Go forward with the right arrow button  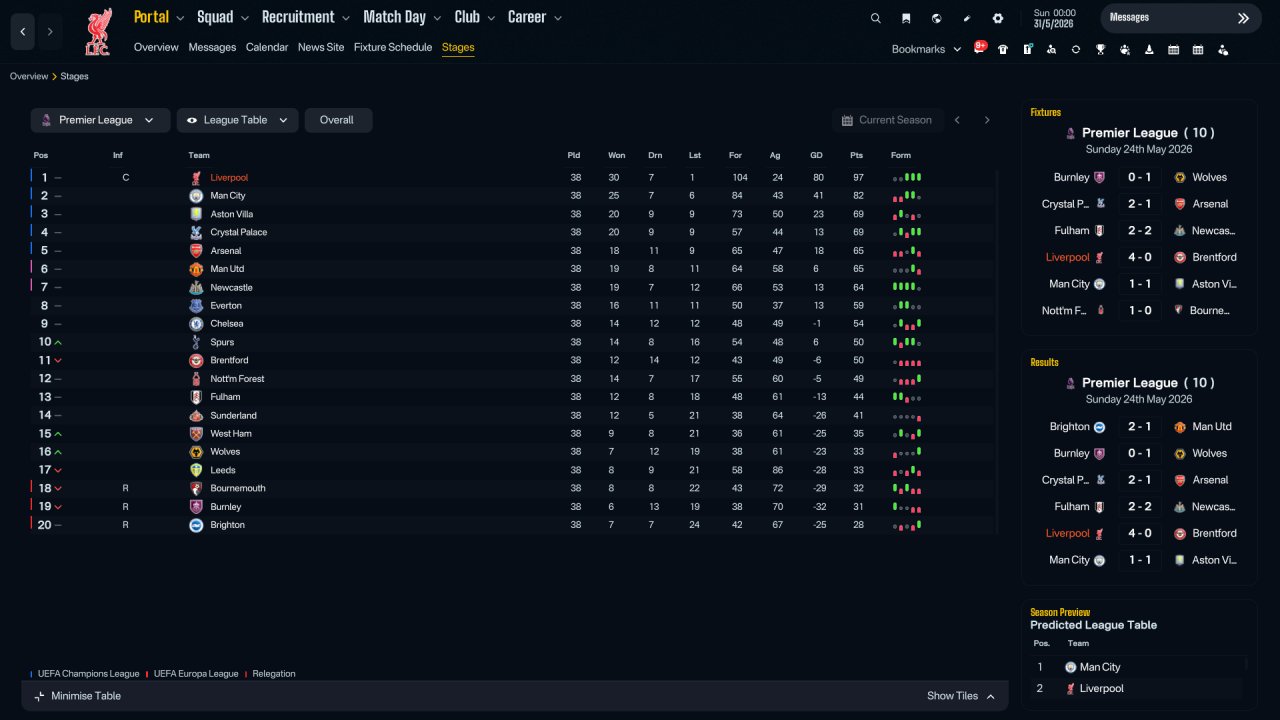pyautogui.click(x=50, y=32)
